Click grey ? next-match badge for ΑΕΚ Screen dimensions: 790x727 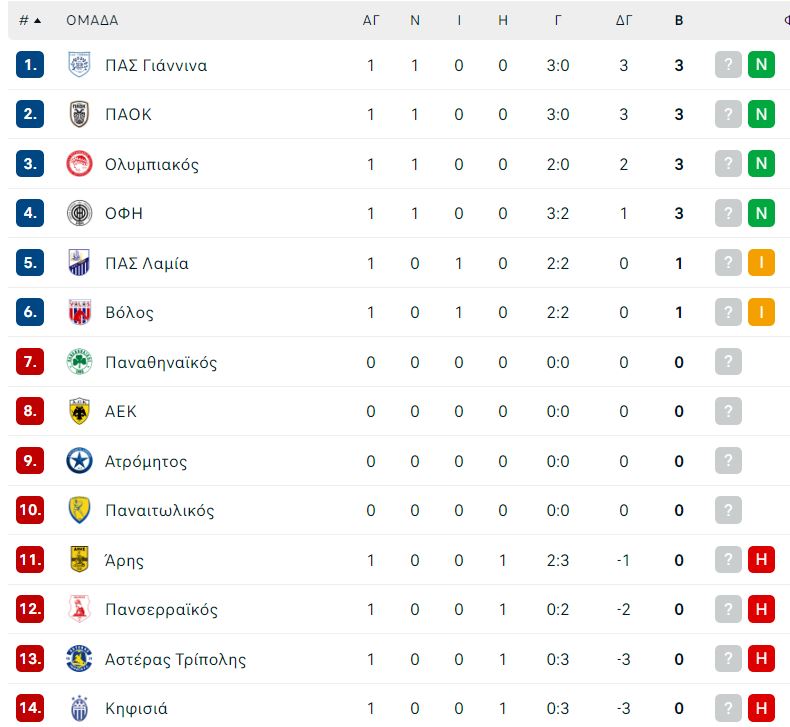coord(728,411)
